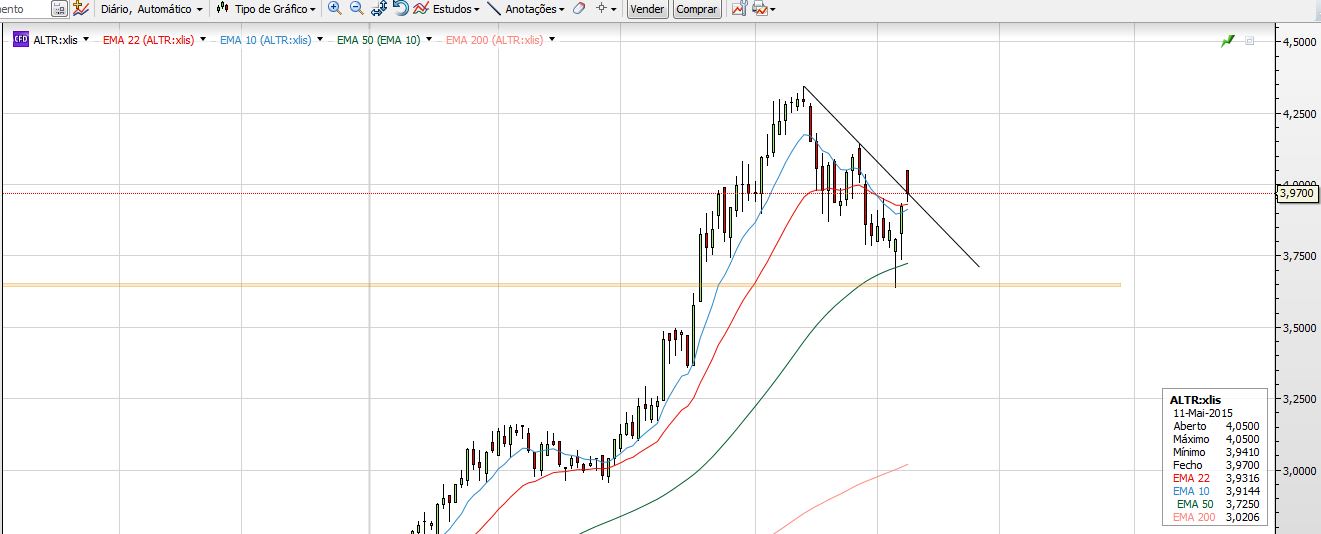
Task: Click the 3,0000 price axis label
Action: pyautogui.click(x=1298, y=471)
